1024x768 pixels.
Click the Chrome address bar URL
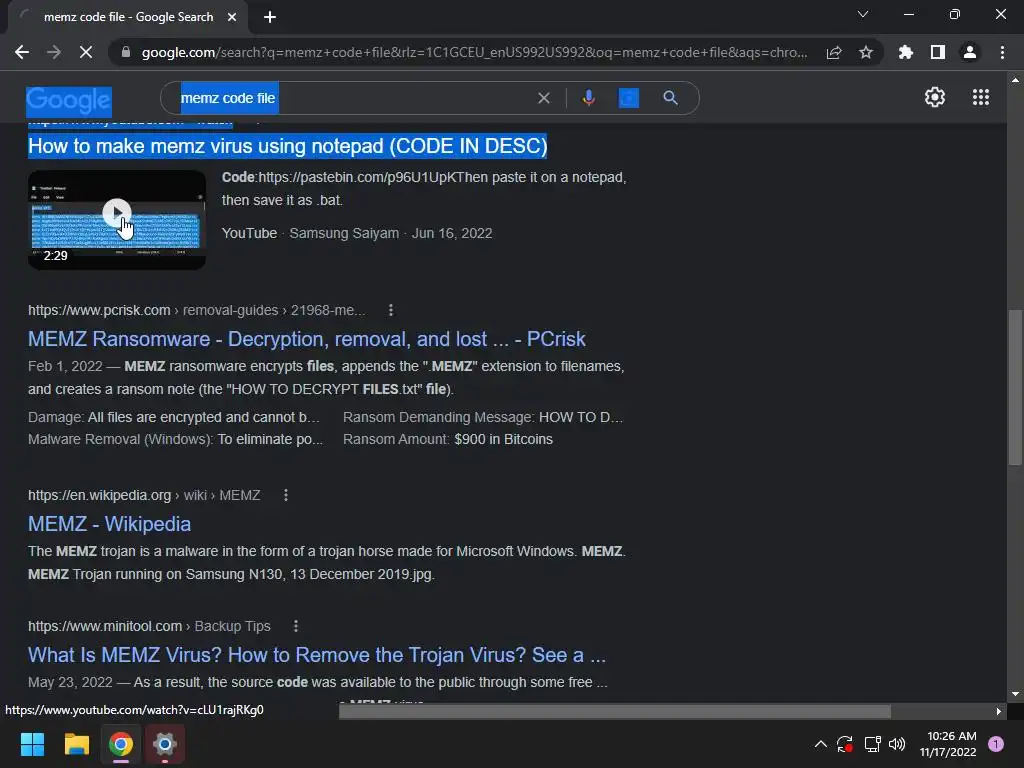click(474, 52)
